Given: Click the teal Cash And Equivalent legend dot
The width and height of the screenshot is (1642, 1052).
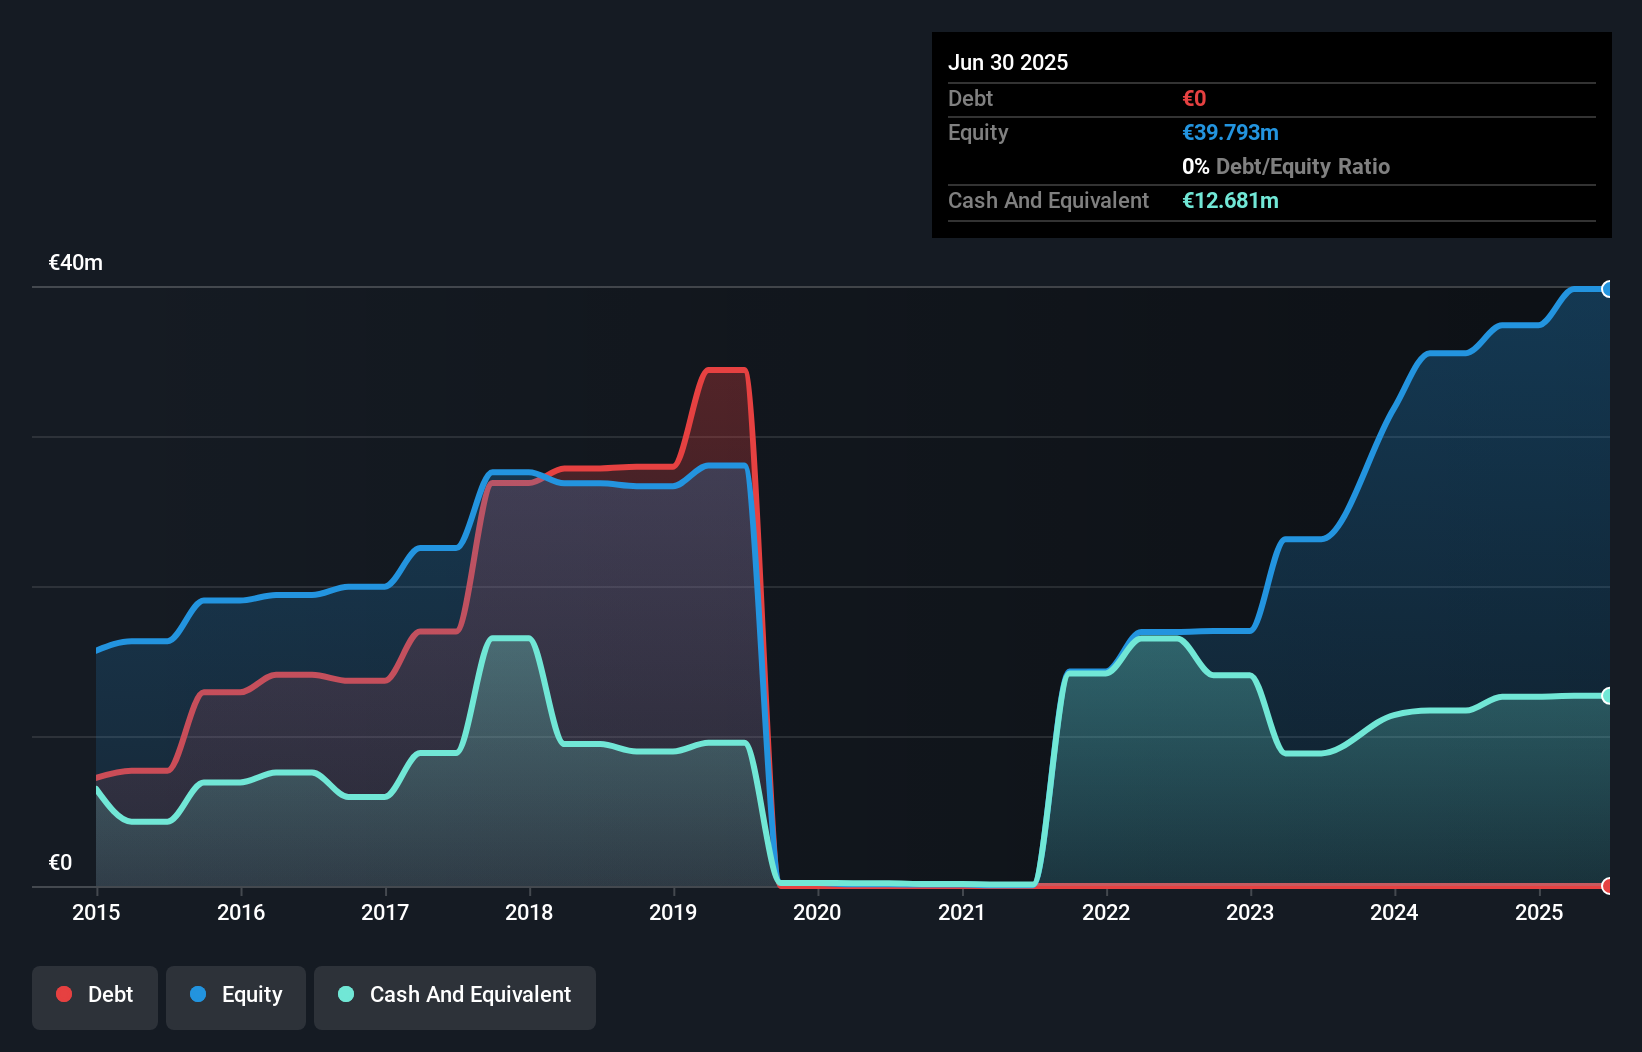Looking at the screenshot, I should point(346,994).
